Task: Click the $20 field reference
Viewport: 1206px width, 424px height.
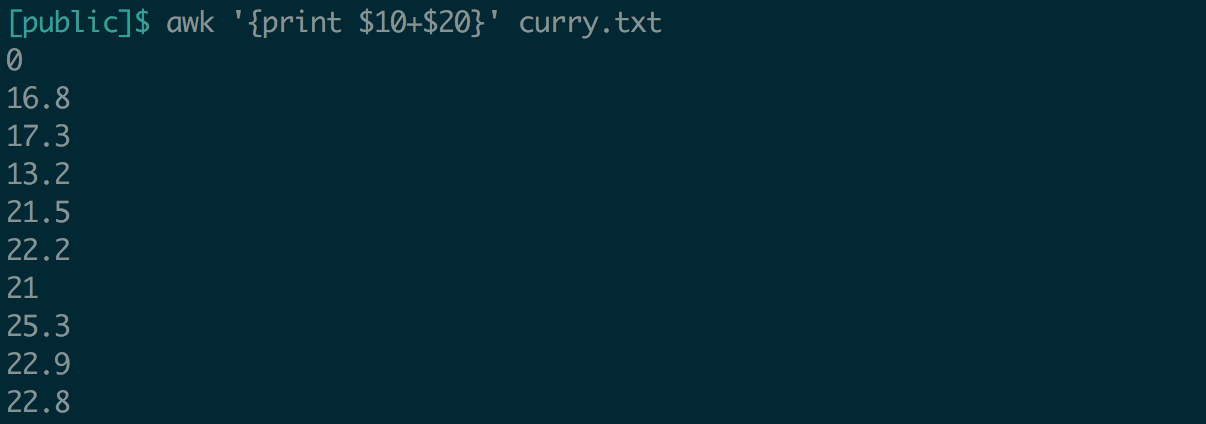Action: (446, 22)
